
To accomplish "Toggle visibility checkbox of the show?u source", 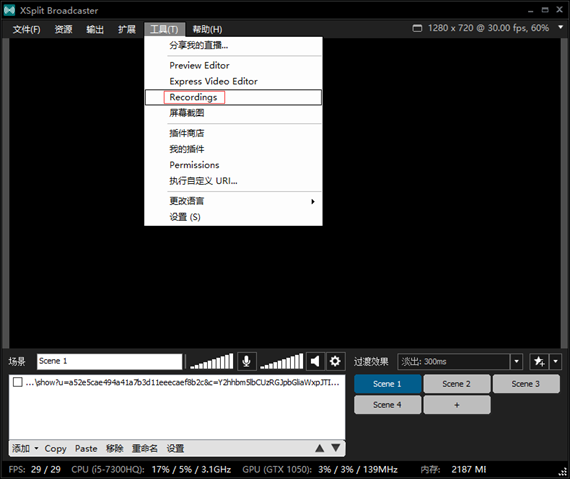I will pyautogui.click(x=17, y=382).
